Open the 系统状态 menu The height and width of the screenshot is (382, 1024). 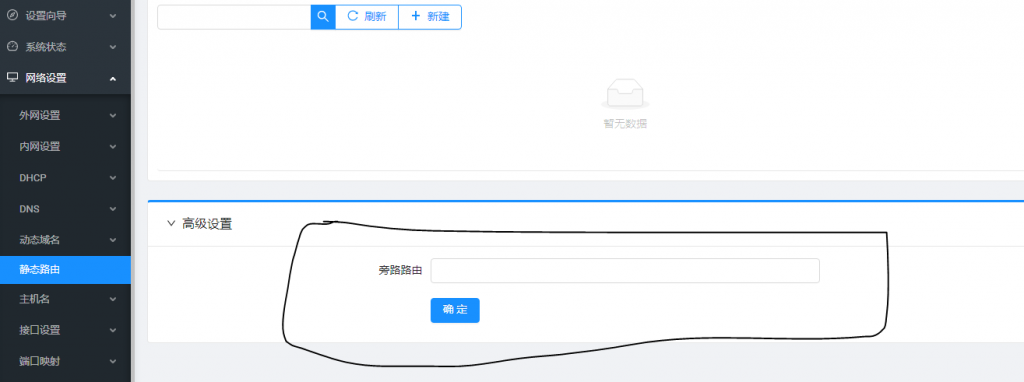[x=65, y=46]
